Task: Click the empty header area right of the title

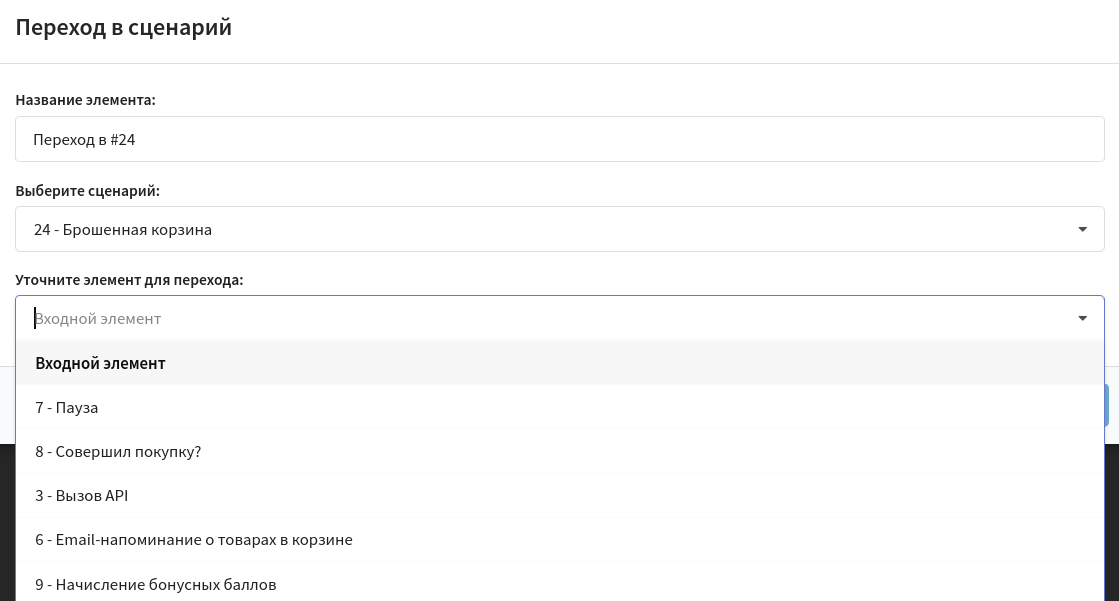Action: [700, 28]
